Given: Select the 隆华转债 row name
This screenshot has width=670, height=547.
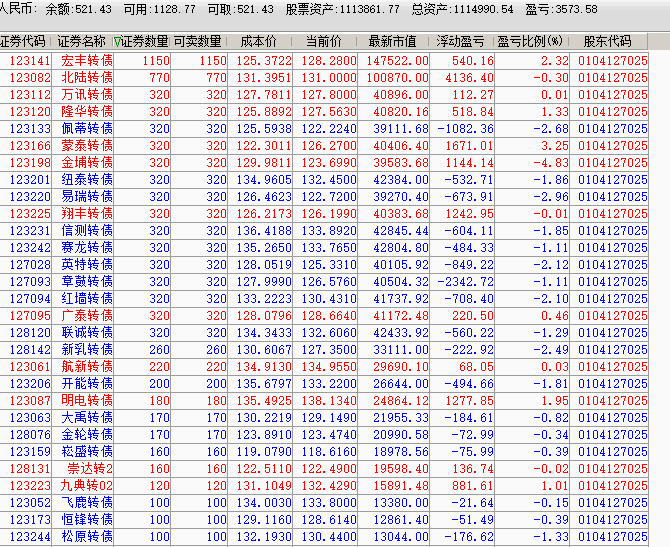Looking at the screenshot, I should click(87, 112).
